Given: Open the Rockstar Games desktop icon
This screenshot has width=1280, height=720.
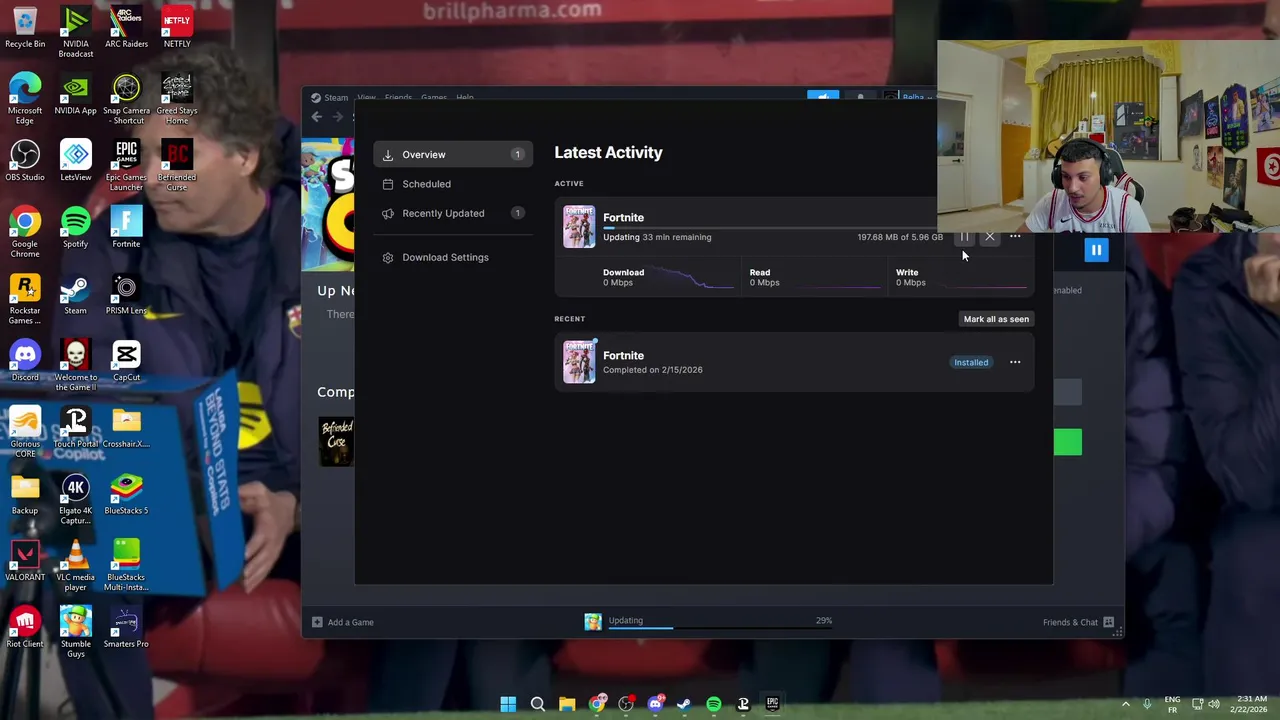Looking at the screenshot, I should pyautogui.click(x=25, y=299).
